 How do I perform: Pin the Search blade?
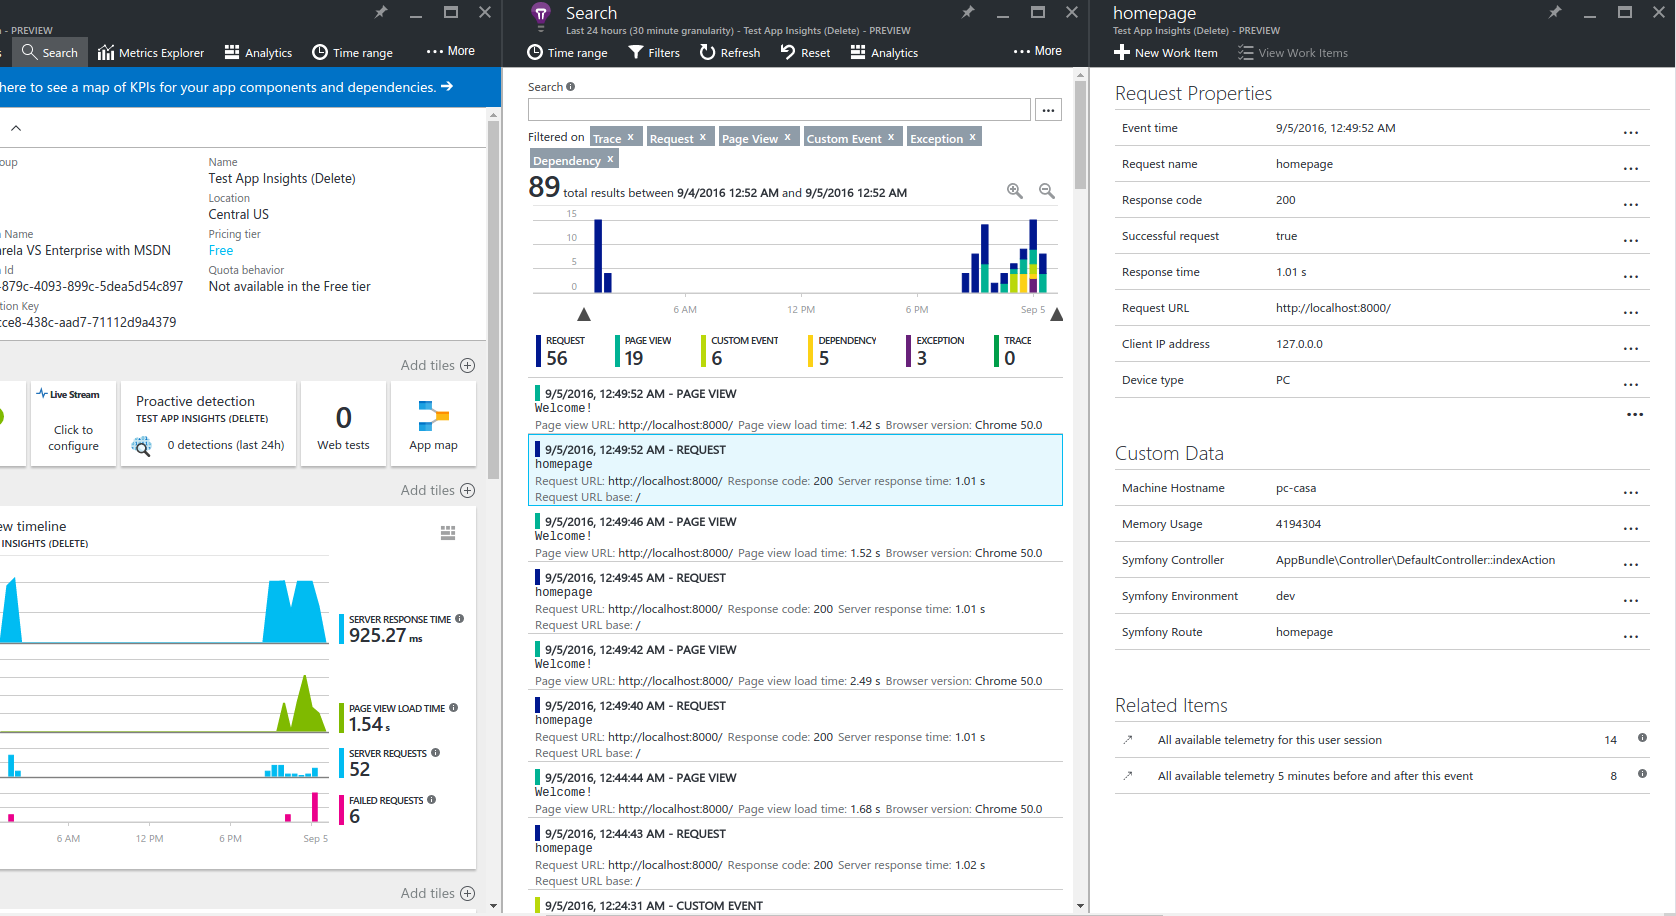968,12
